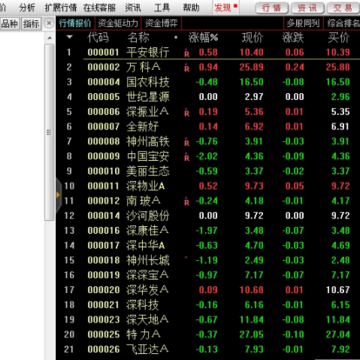Image resolution: width=360 pixels, height=360 pixels.
Task: Select stock 国农科技
Action: point(148,82)
